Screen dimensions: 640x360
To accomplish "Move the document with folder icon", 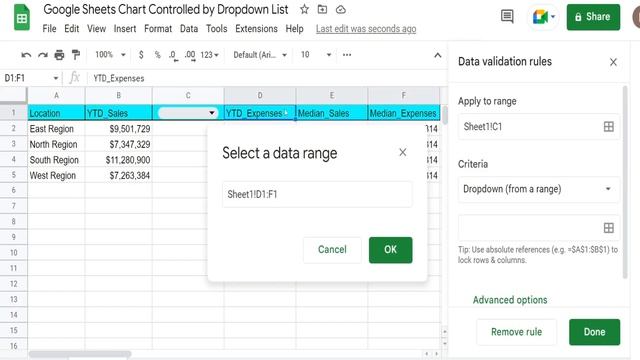I will [x=322, y=9].
